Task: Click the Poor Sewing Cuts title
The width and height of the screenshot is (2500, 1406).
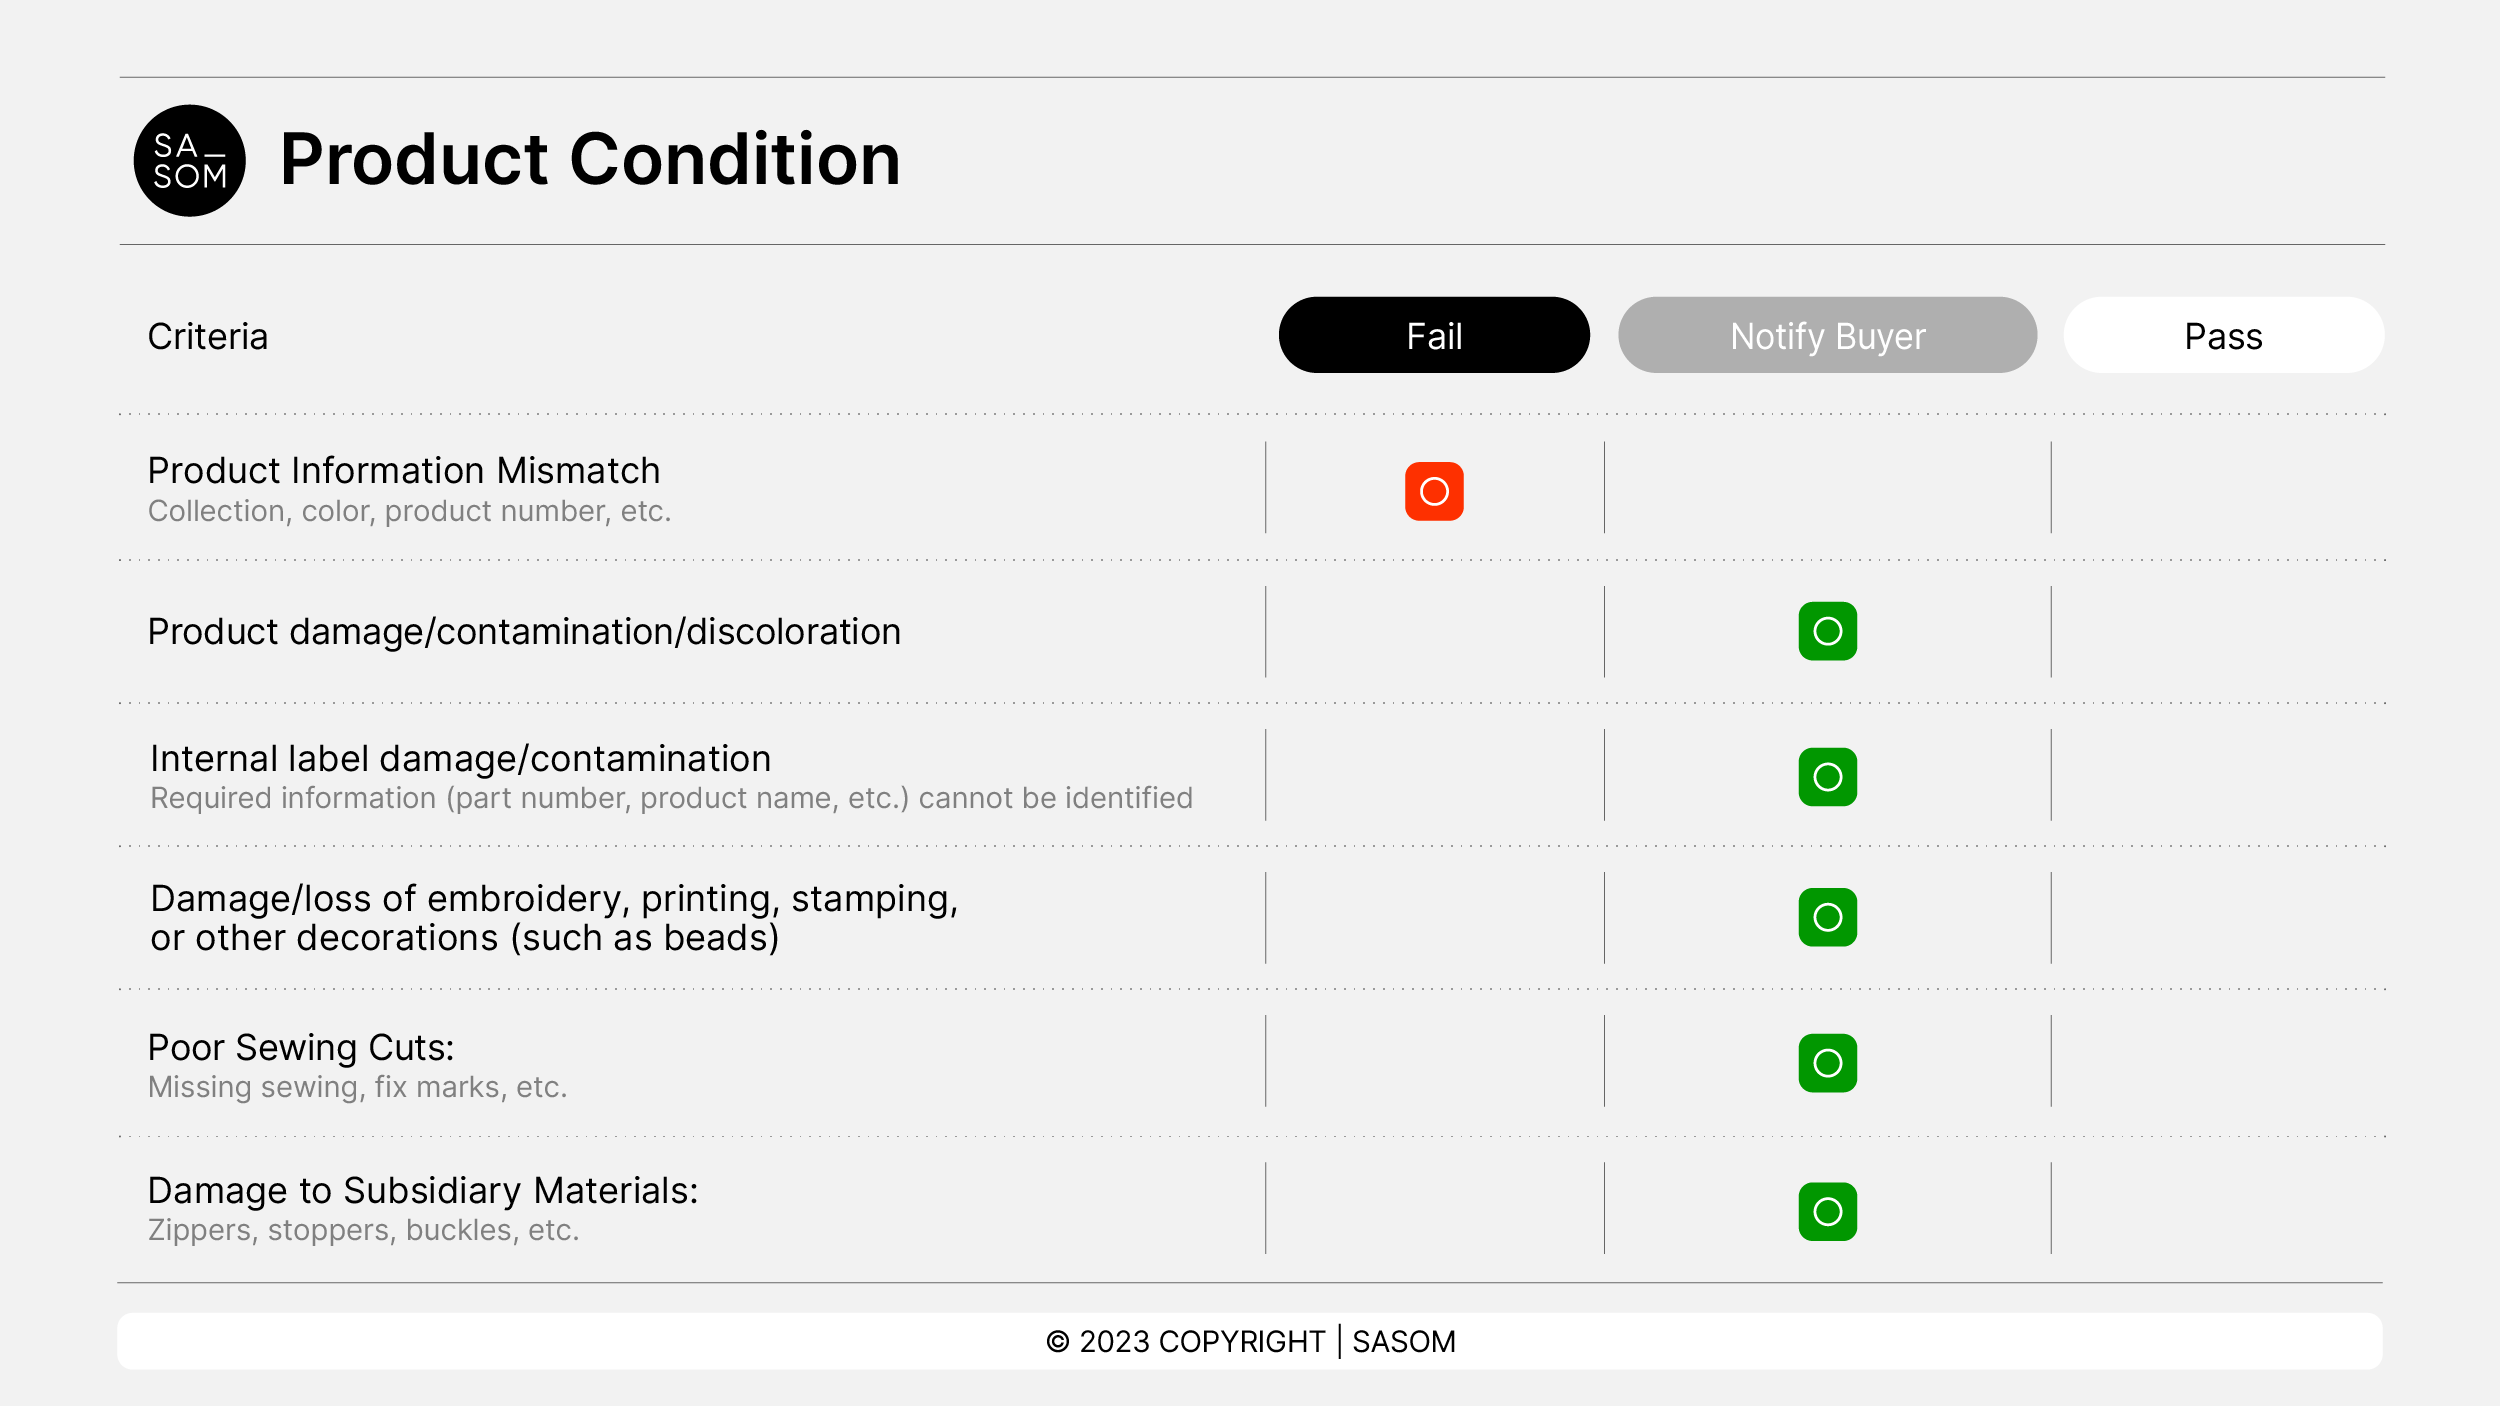Action: tap(301, 1047)
